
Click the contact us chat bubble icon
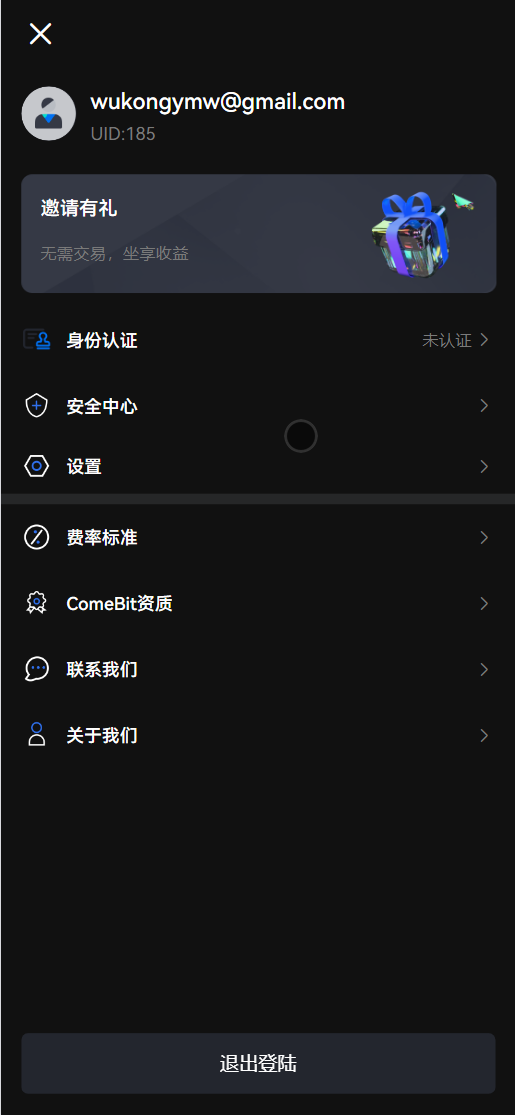click(37, 669)
